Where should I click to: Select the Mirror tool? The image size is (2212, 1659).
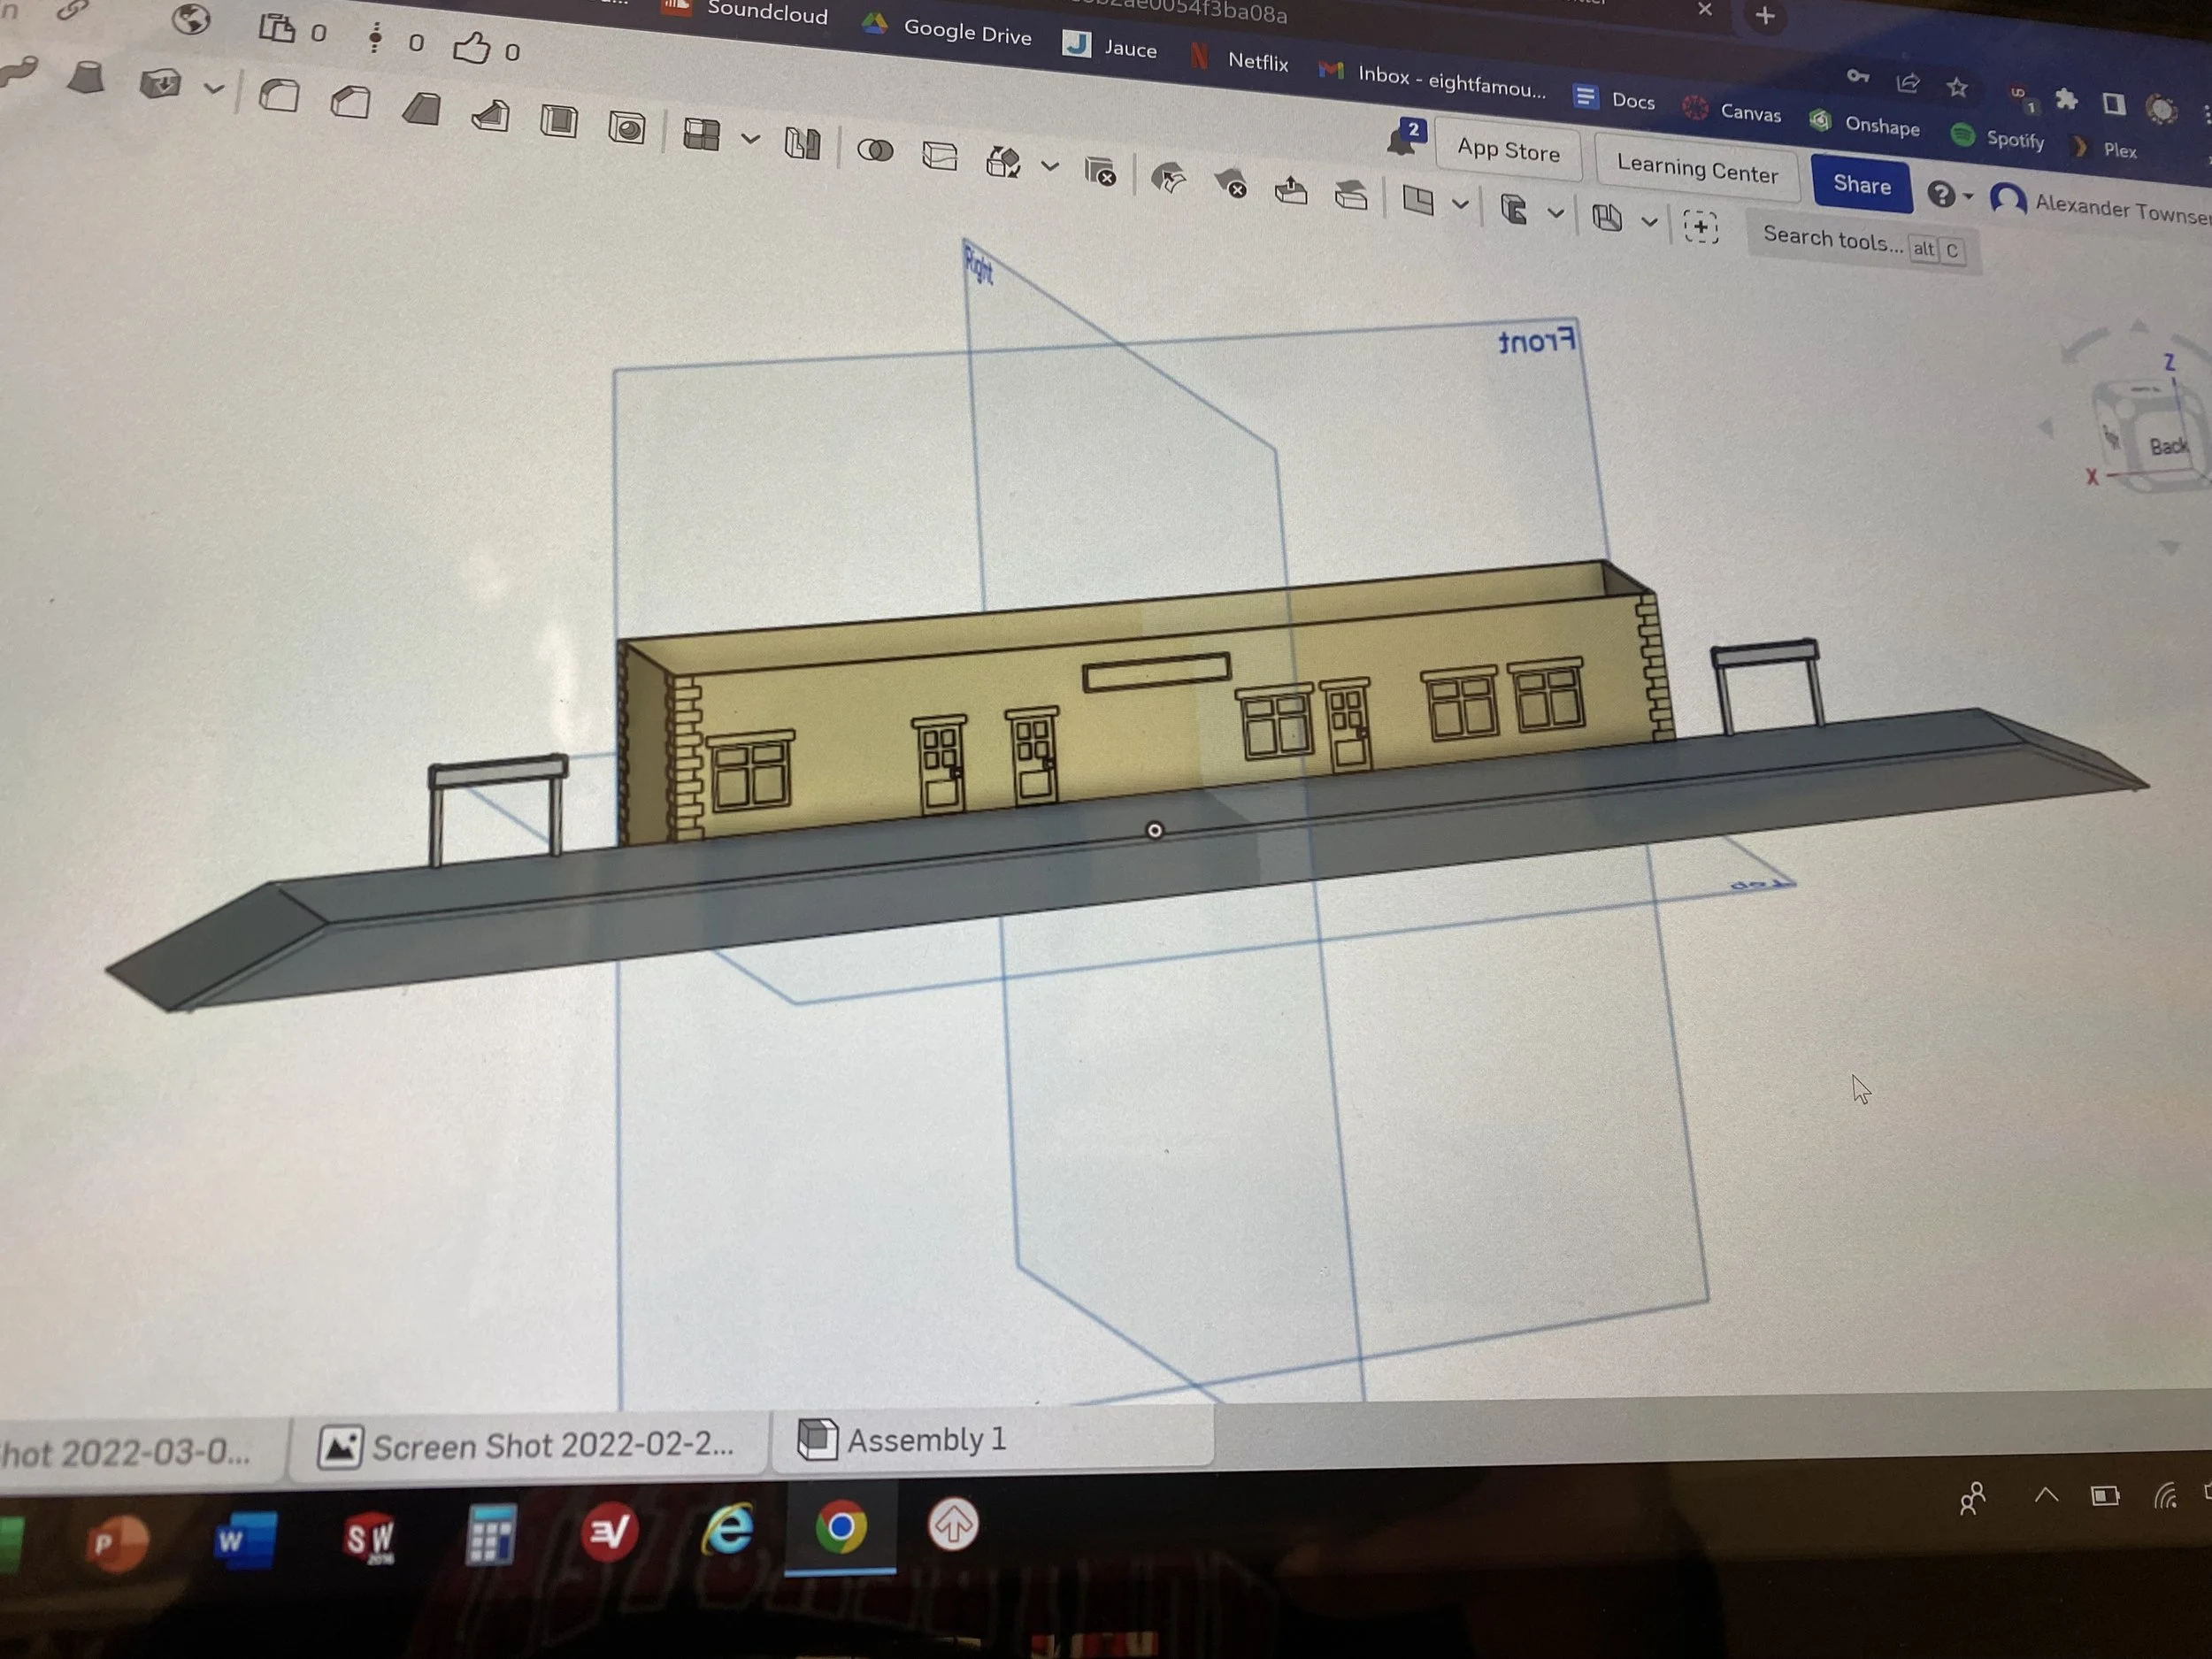pos(802,144)
